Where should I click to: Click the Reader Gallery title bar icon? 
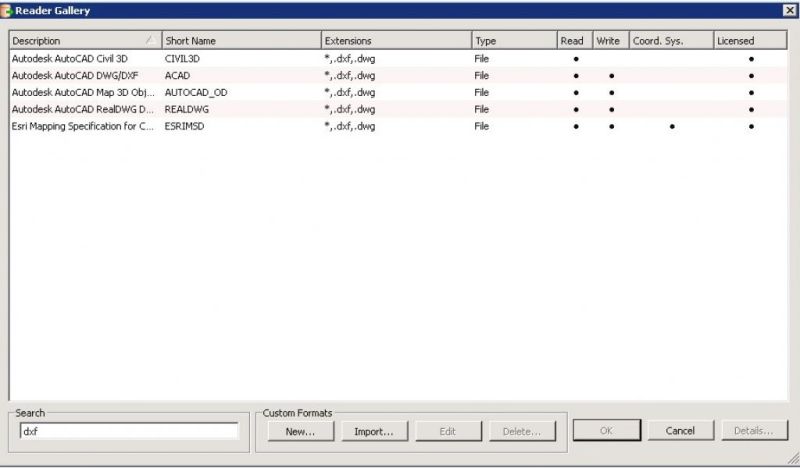pyautogui.click(x=6, y=11)
